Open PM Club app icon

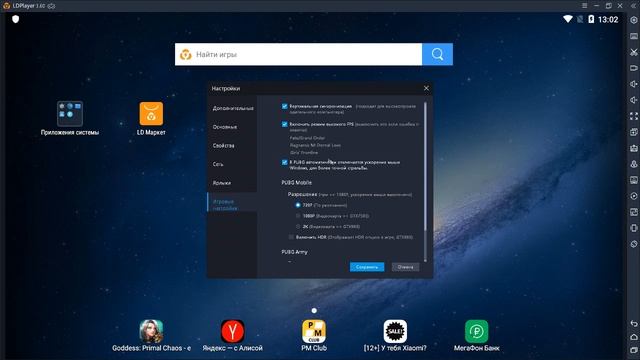click(314, 331)
